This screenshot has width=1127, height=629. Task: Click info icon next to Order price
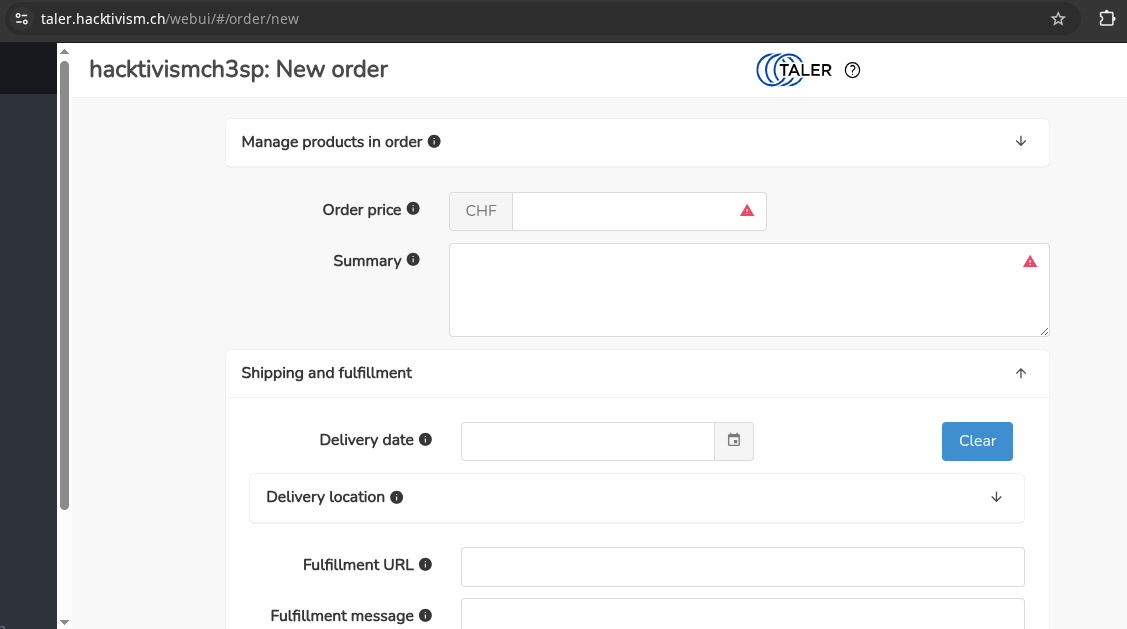click(413, 210)
